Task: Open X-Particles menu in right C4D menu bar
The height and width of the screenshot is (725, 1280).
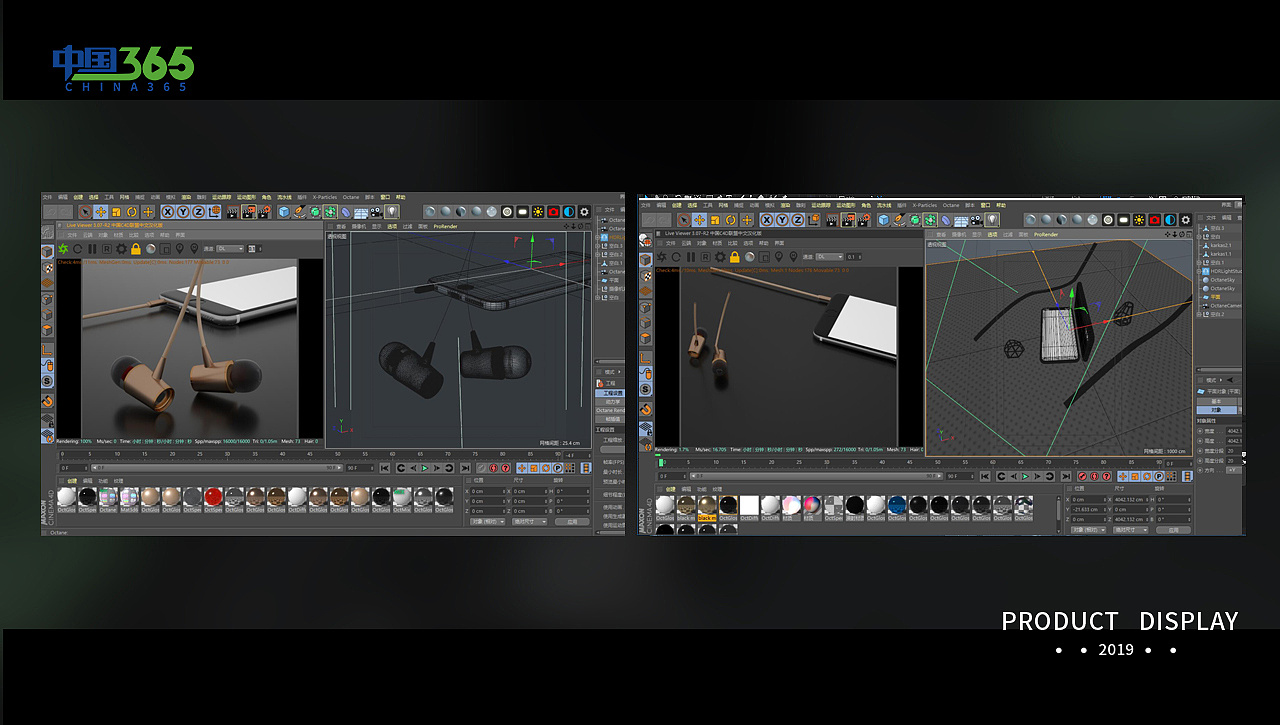Action: [925, 205]
